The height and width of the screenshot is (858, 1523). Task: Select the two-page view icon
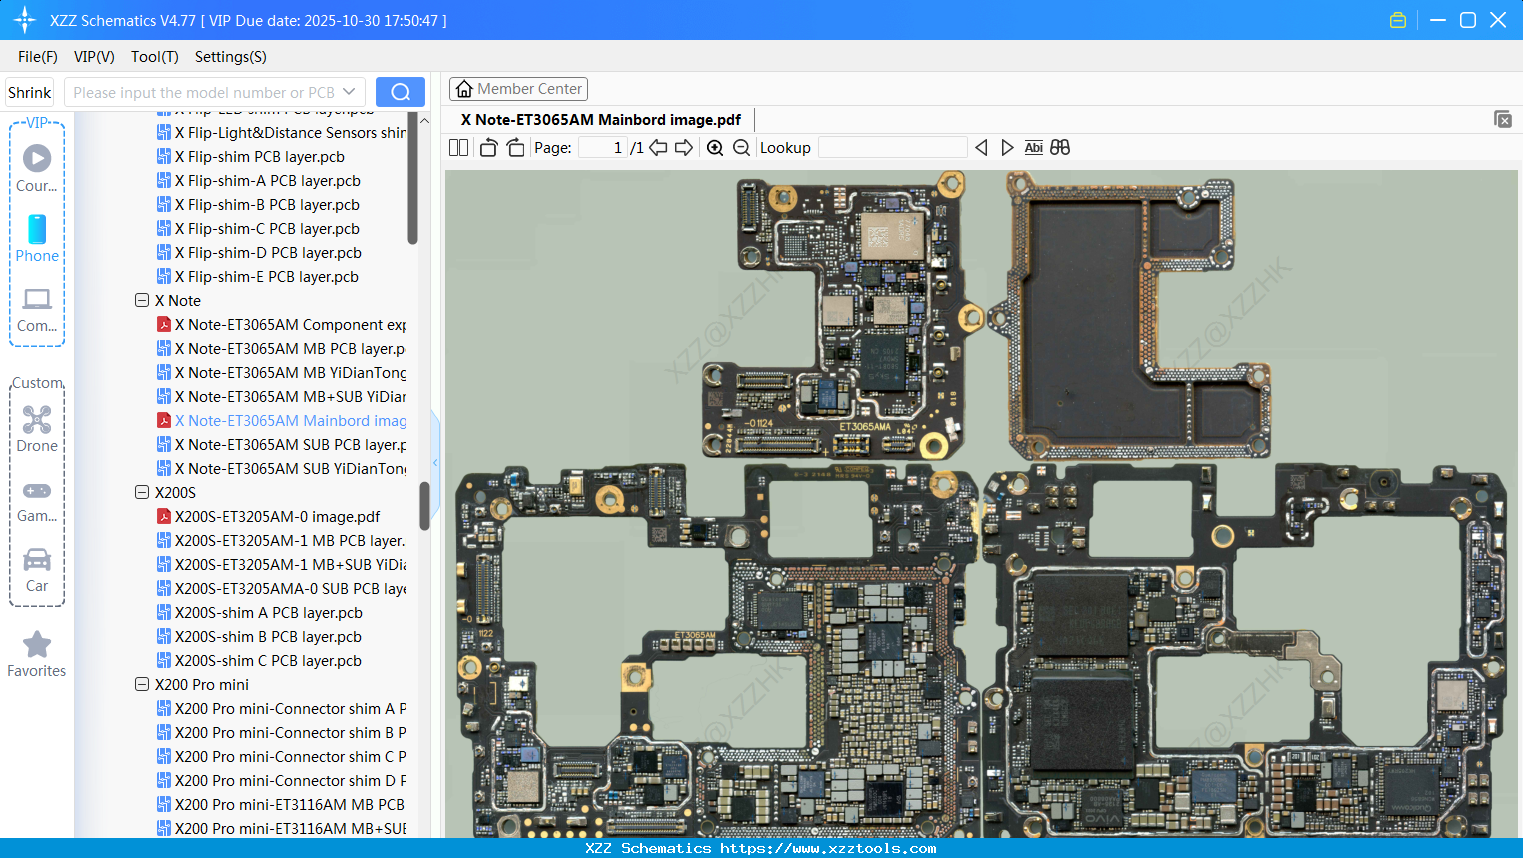457,147
